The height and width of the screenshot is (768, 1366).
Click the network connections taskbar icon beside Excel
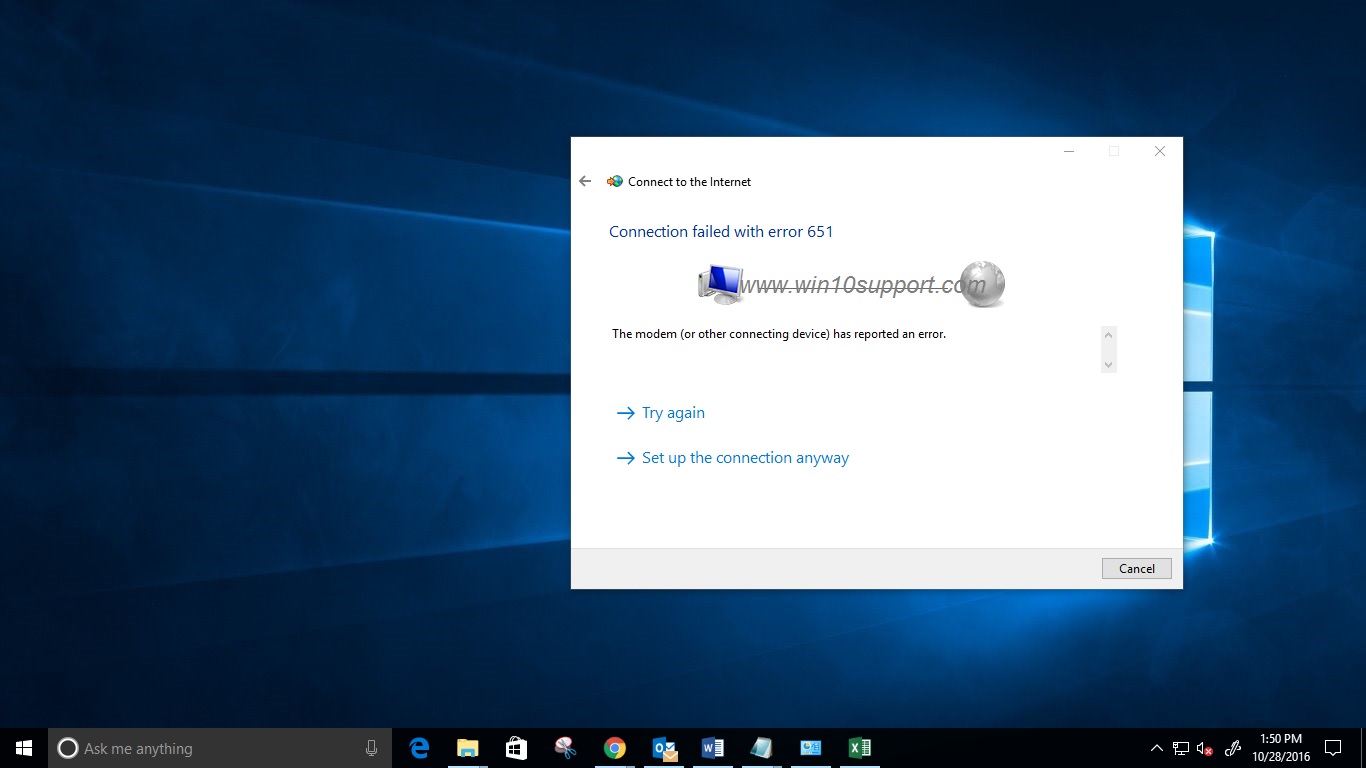(810, 748)
